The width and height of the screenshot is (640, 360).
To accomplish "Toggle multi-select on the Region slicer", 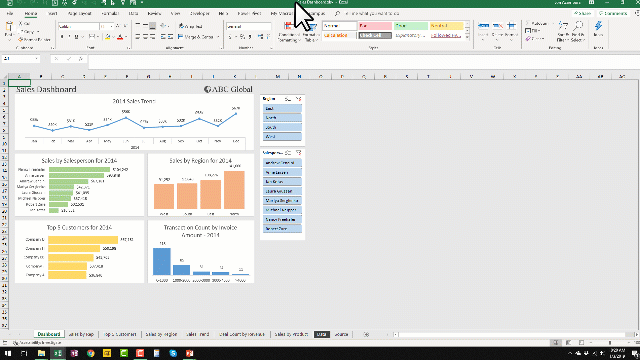I will [x=288, y=99].
